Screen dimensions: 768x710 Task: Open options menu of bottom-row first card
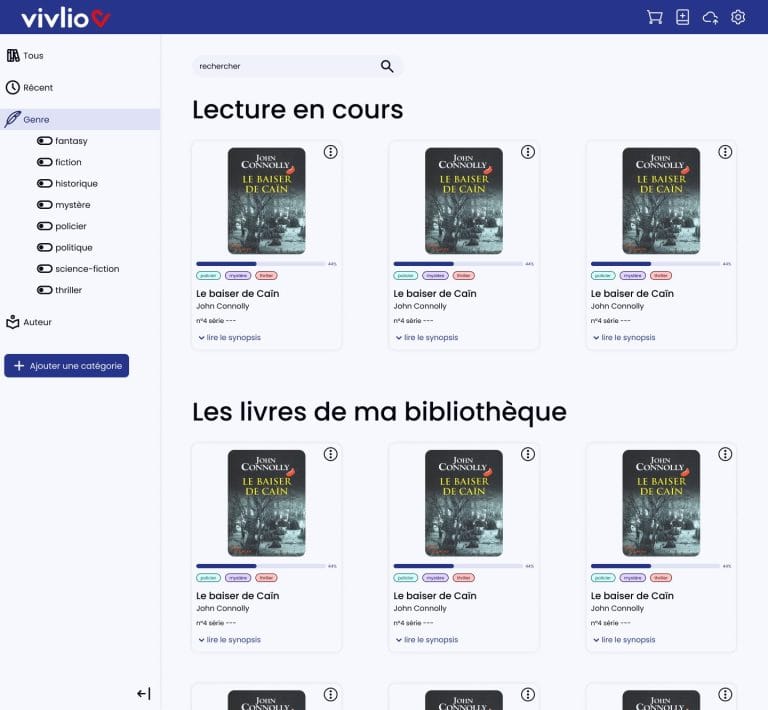331,694
